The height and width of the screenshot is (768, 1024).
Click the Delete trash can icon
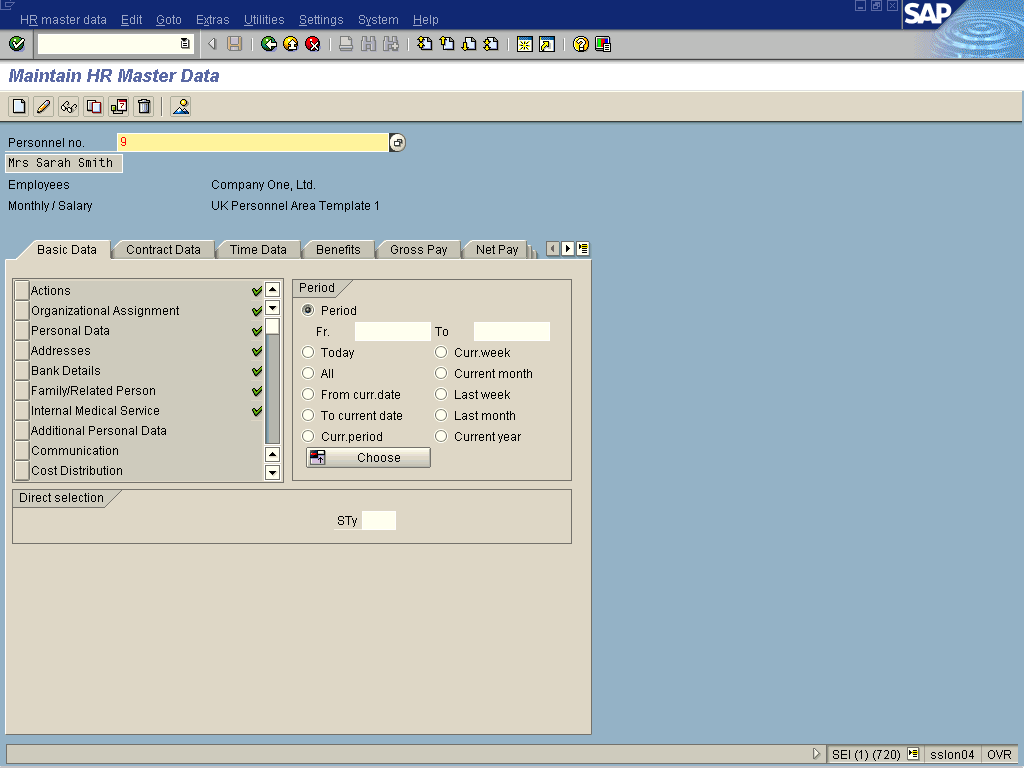point(144,106)
